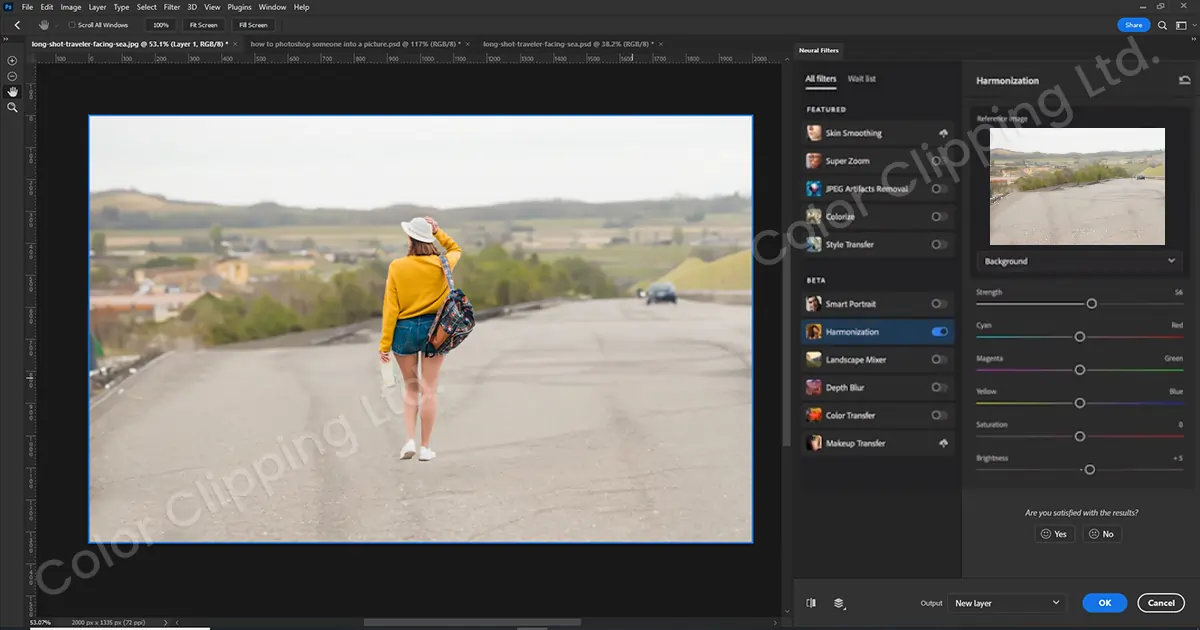Viewport: 1200px width, 630px height.
Task: Click the Saturation slider handle
Action: click(1080, 436)
